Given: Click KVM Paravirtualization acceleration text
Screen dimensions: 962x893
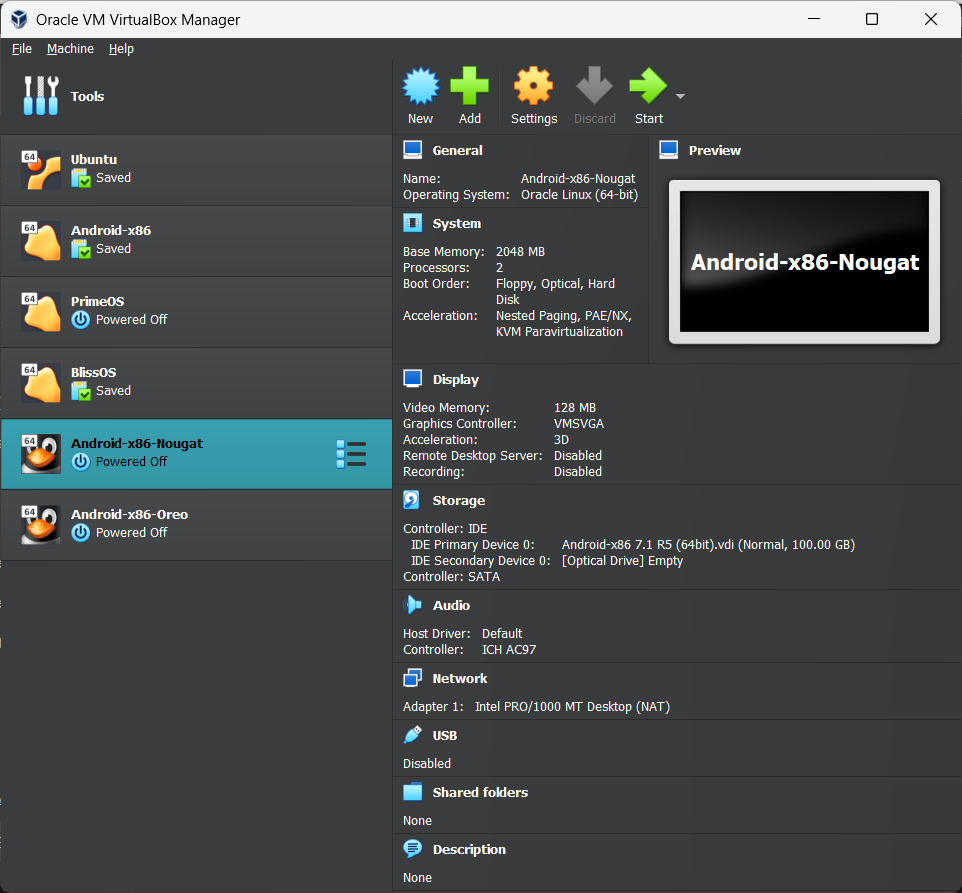Looking at the screenshot, I should (x=560, y=331).
